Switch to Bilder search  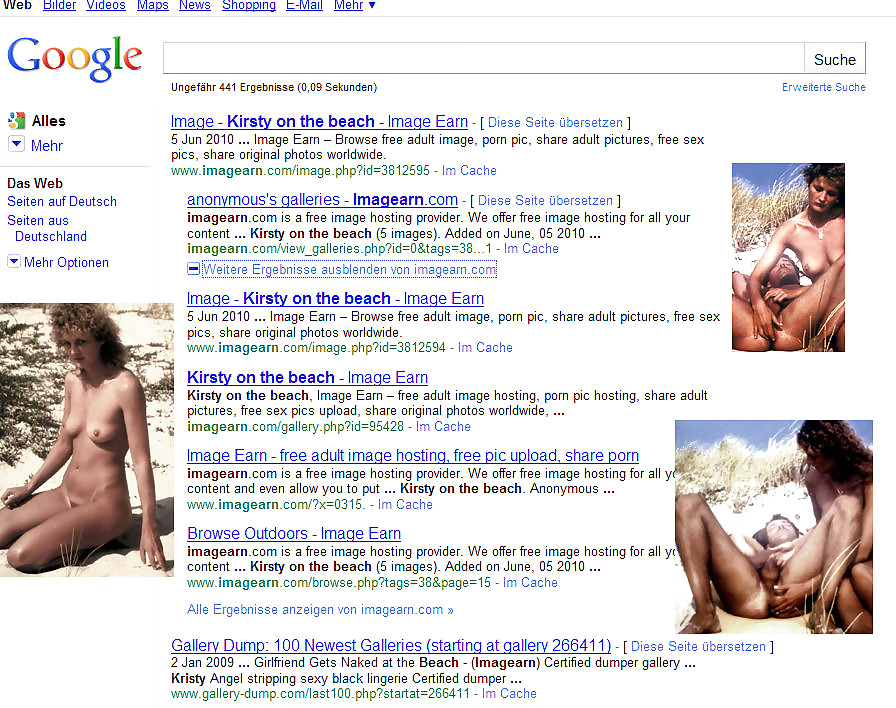click(x=59, y=5)
